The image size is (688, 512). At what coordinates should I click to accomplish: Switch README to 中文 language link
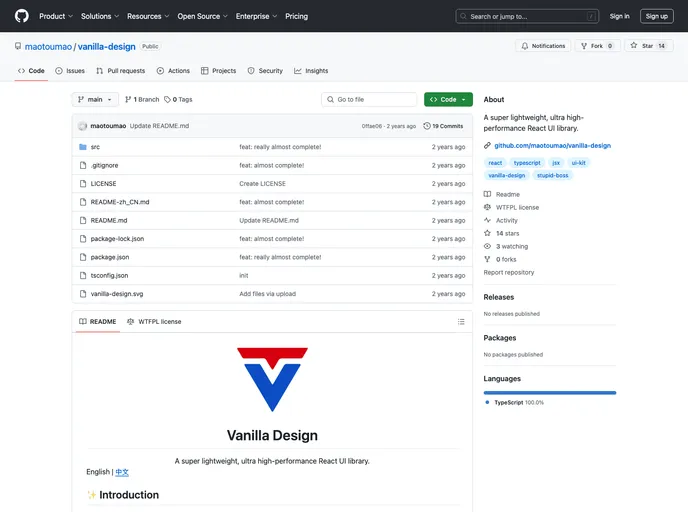pos(122,472)
